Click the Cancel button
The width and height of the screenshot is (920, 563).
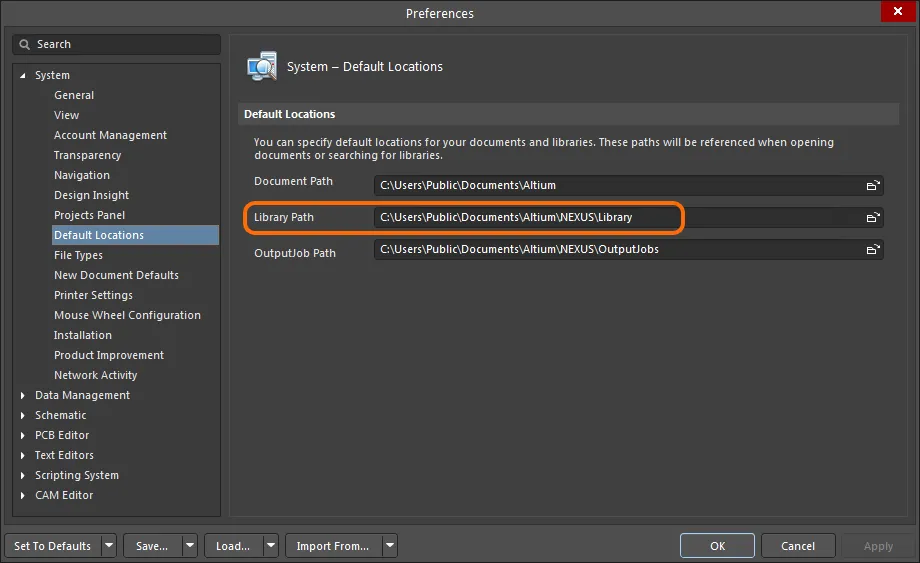tap(798, 545)
